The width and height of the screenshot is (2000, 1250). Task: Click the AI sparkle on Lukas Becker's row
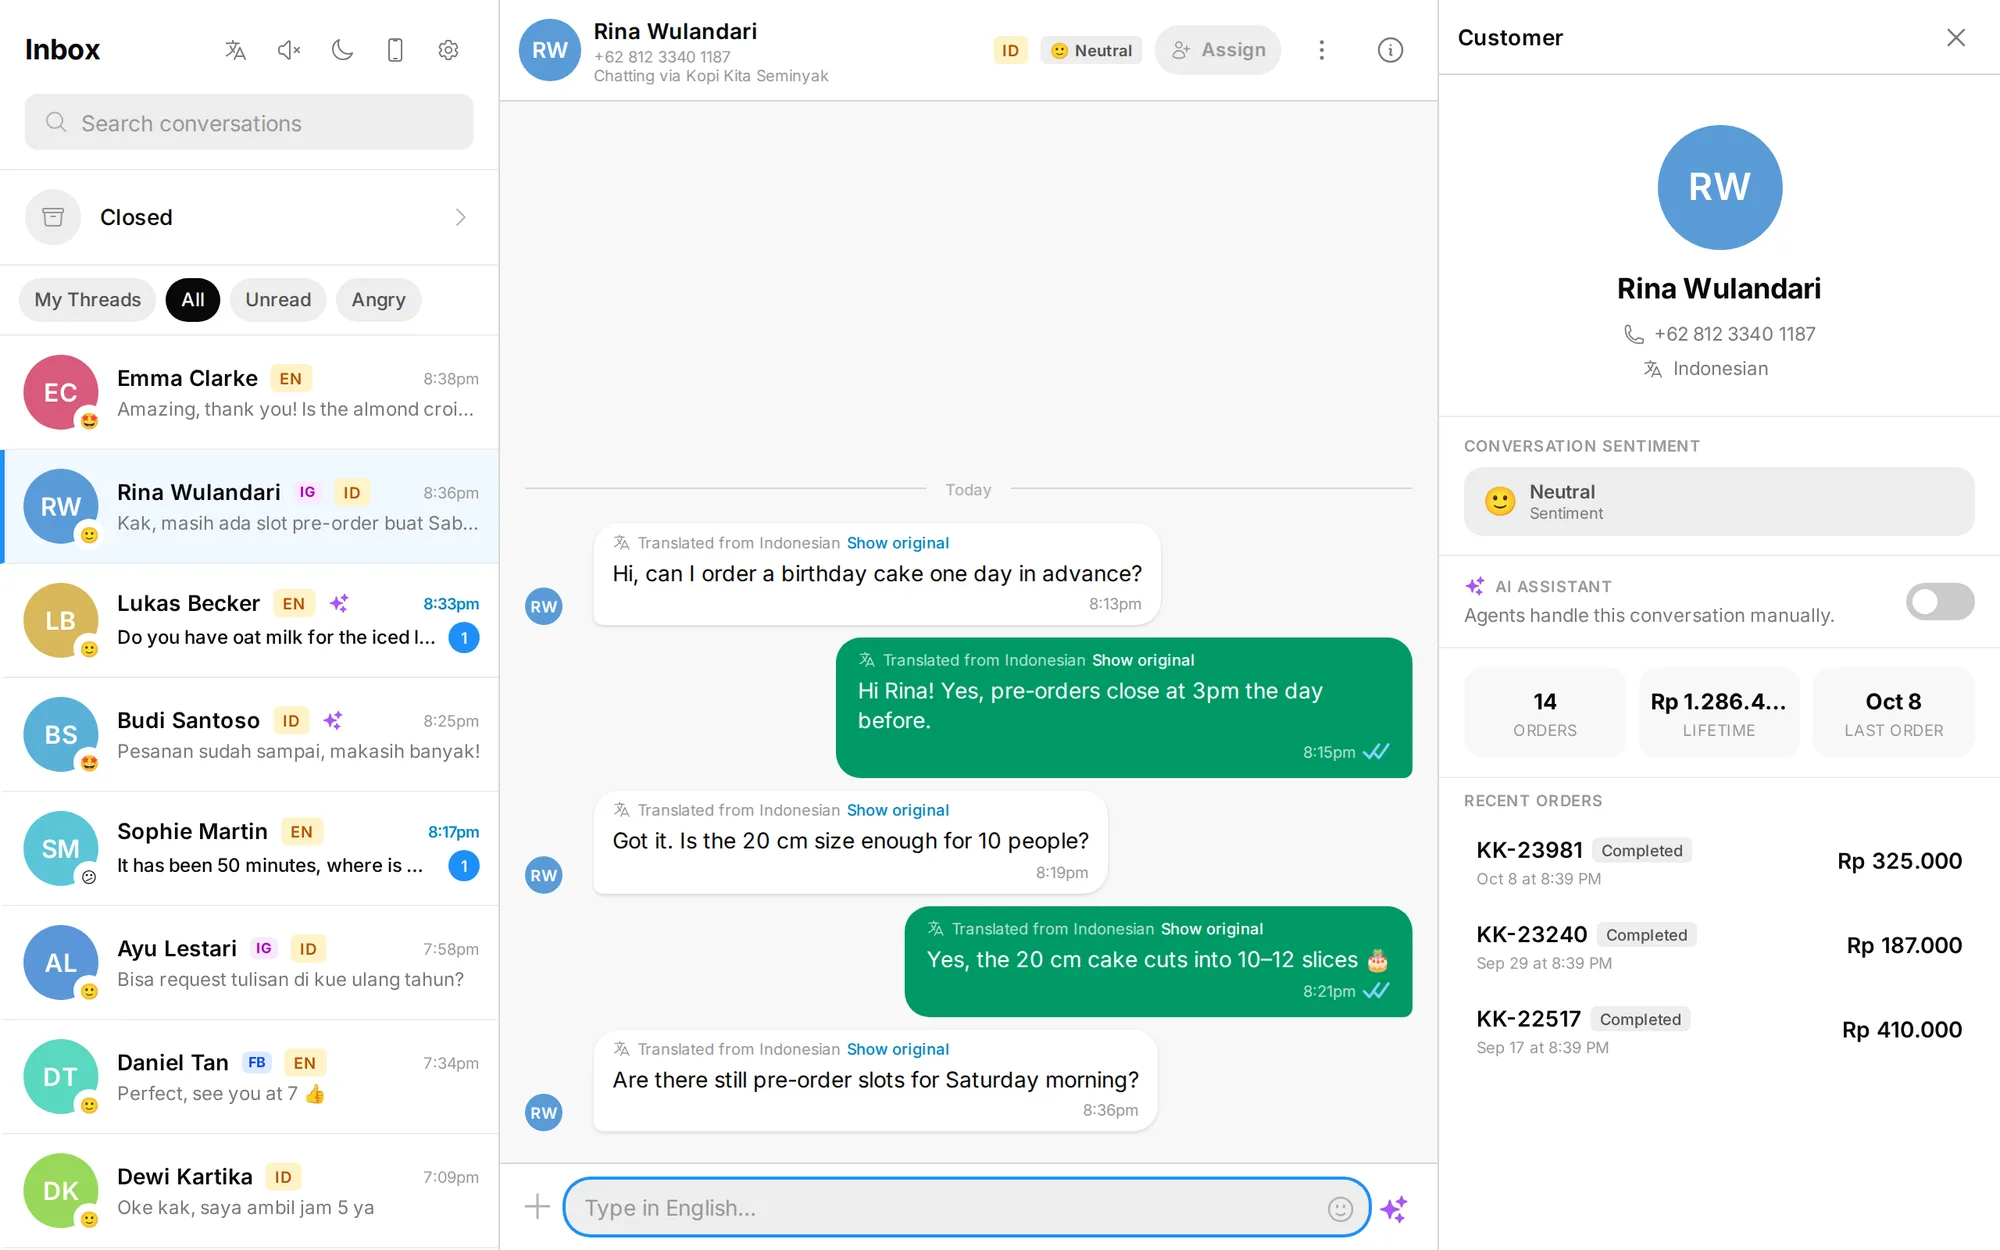tap(339, 603)
